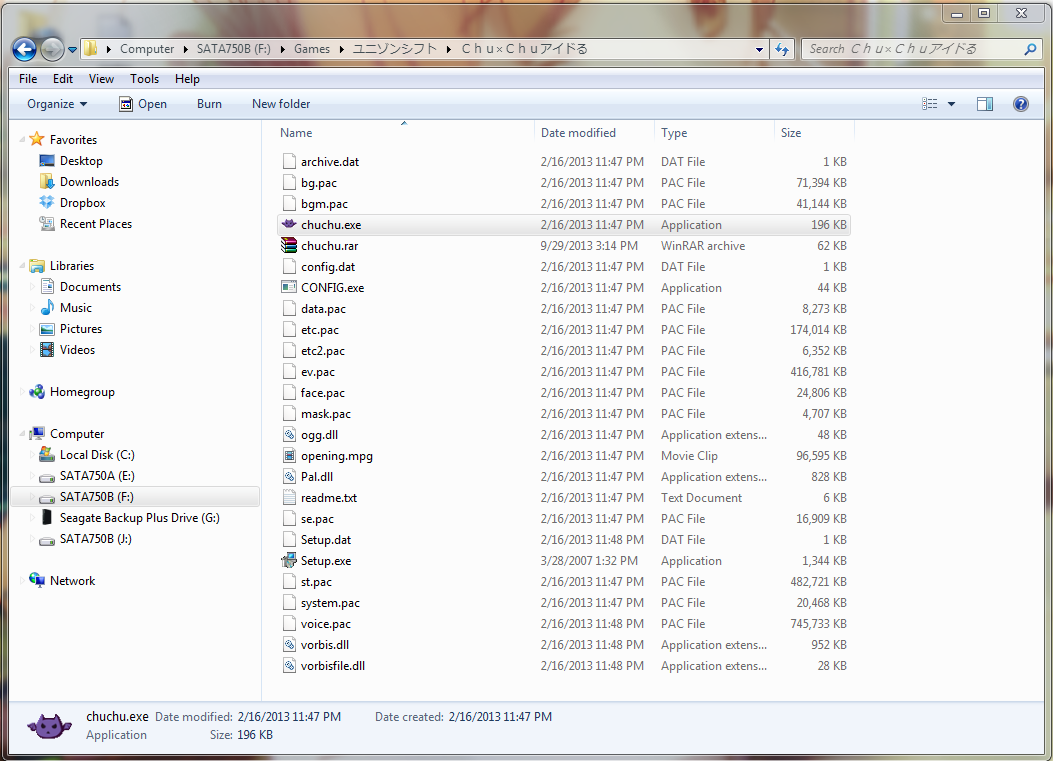
Task: Open the help question mark icon
Action: (1021, 104)
